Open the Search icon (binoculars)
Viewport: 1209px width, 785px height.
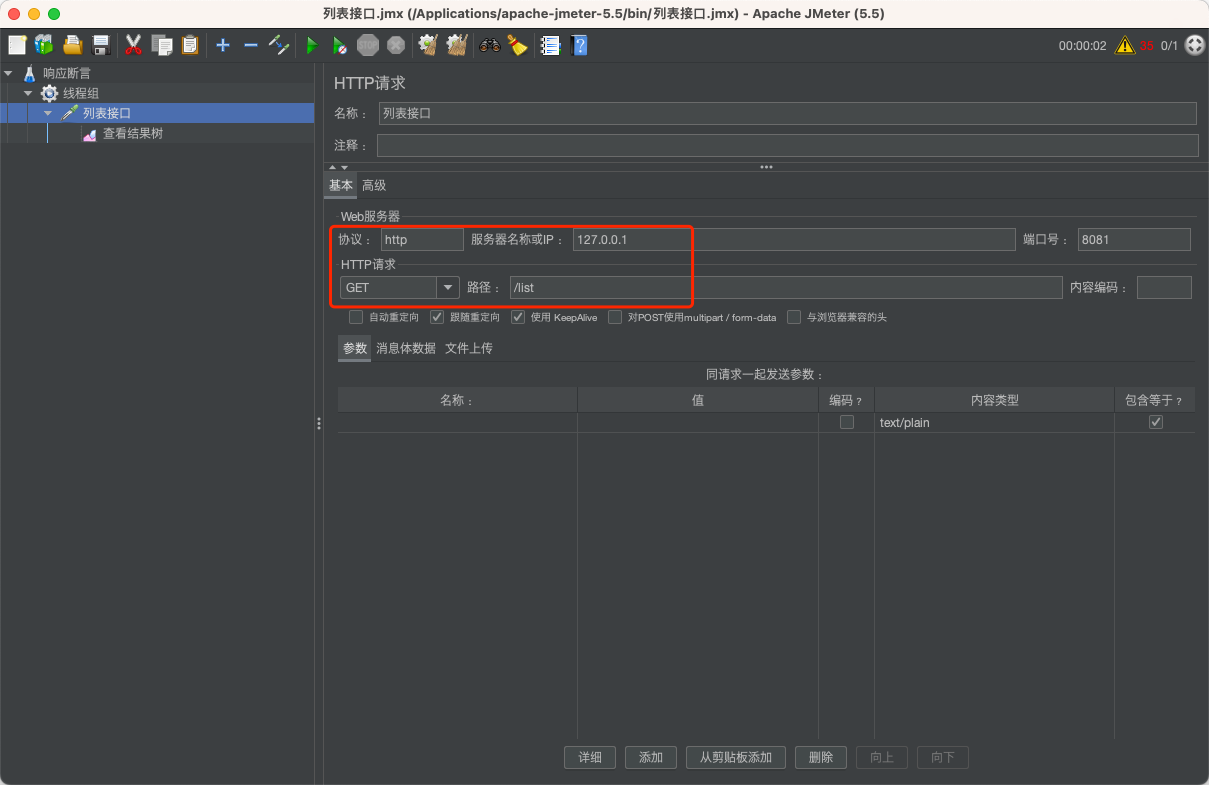489,45
